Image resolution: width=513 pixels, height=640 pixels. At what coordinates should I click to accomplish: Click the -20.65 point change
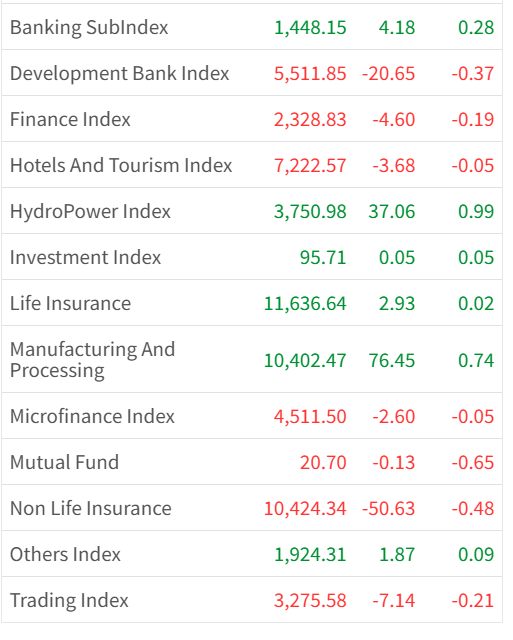tap(388, 74)
